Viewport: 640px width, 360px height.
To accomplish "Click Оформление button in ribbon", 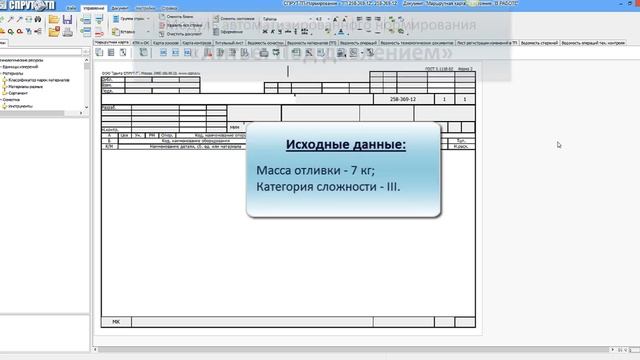I will click(x=229, y=31).
